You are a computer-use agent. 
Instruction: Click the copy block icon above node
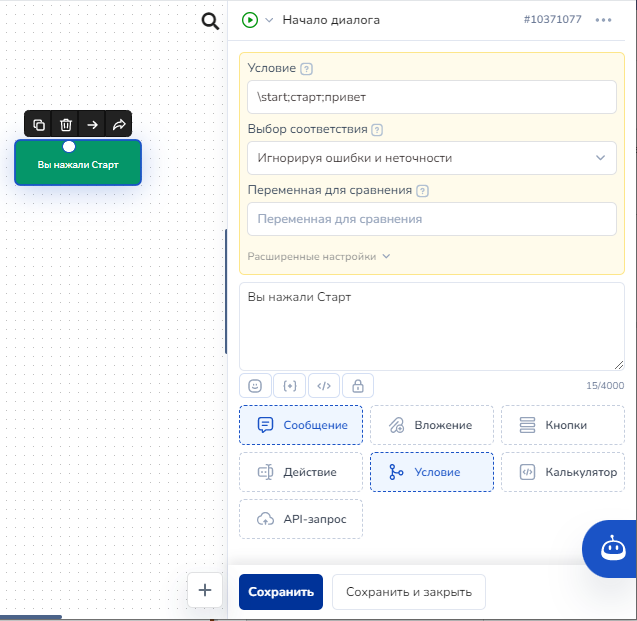pos(39,125)
